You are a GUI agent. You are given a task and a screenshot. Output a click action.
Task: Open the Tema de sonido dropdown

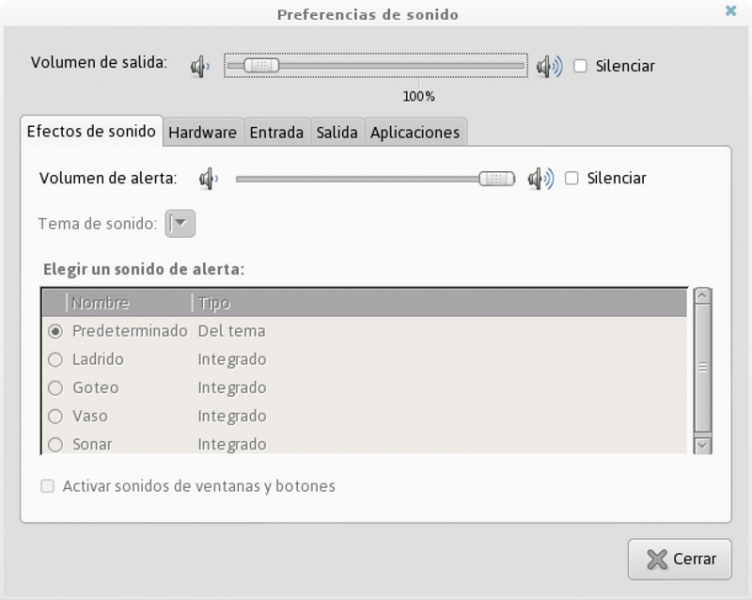[x=180, y=224]
